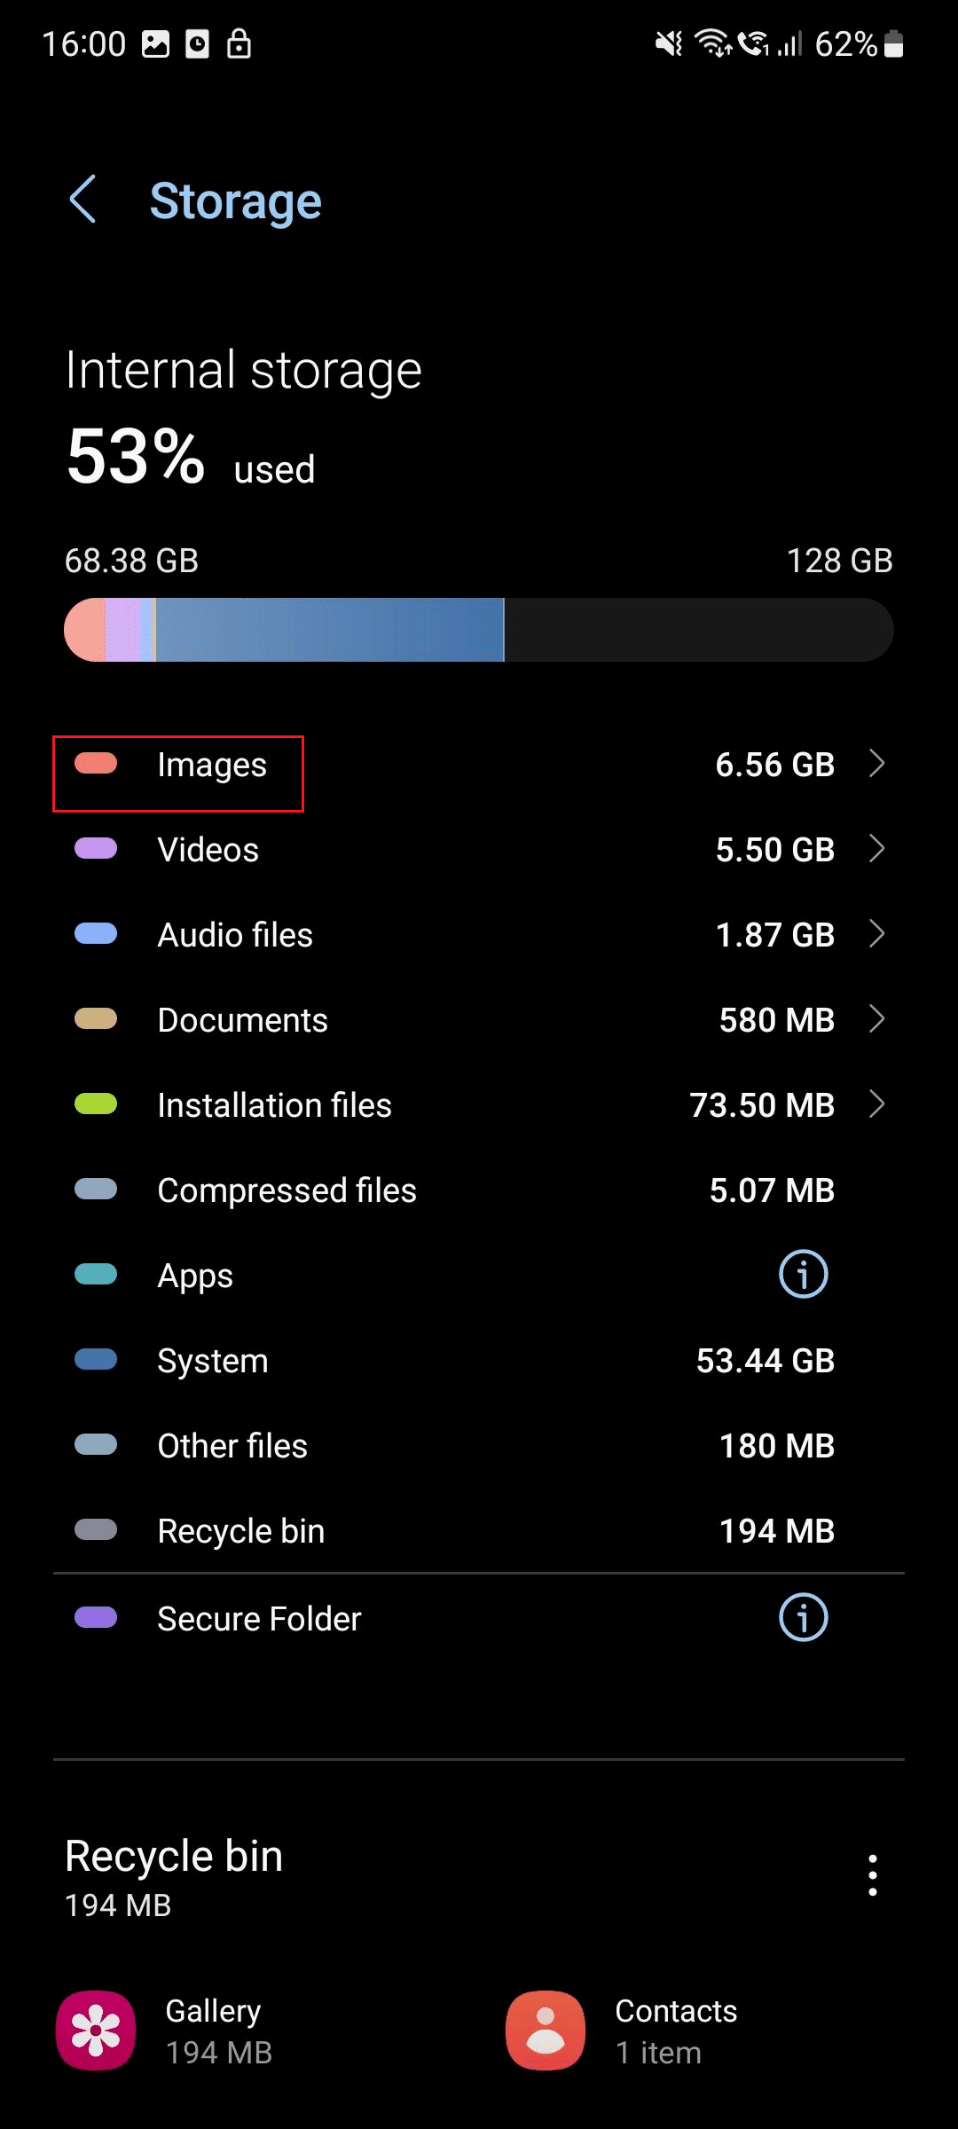
Task: Open the Gallery app icon
Action: click(x=96, y=2030)
